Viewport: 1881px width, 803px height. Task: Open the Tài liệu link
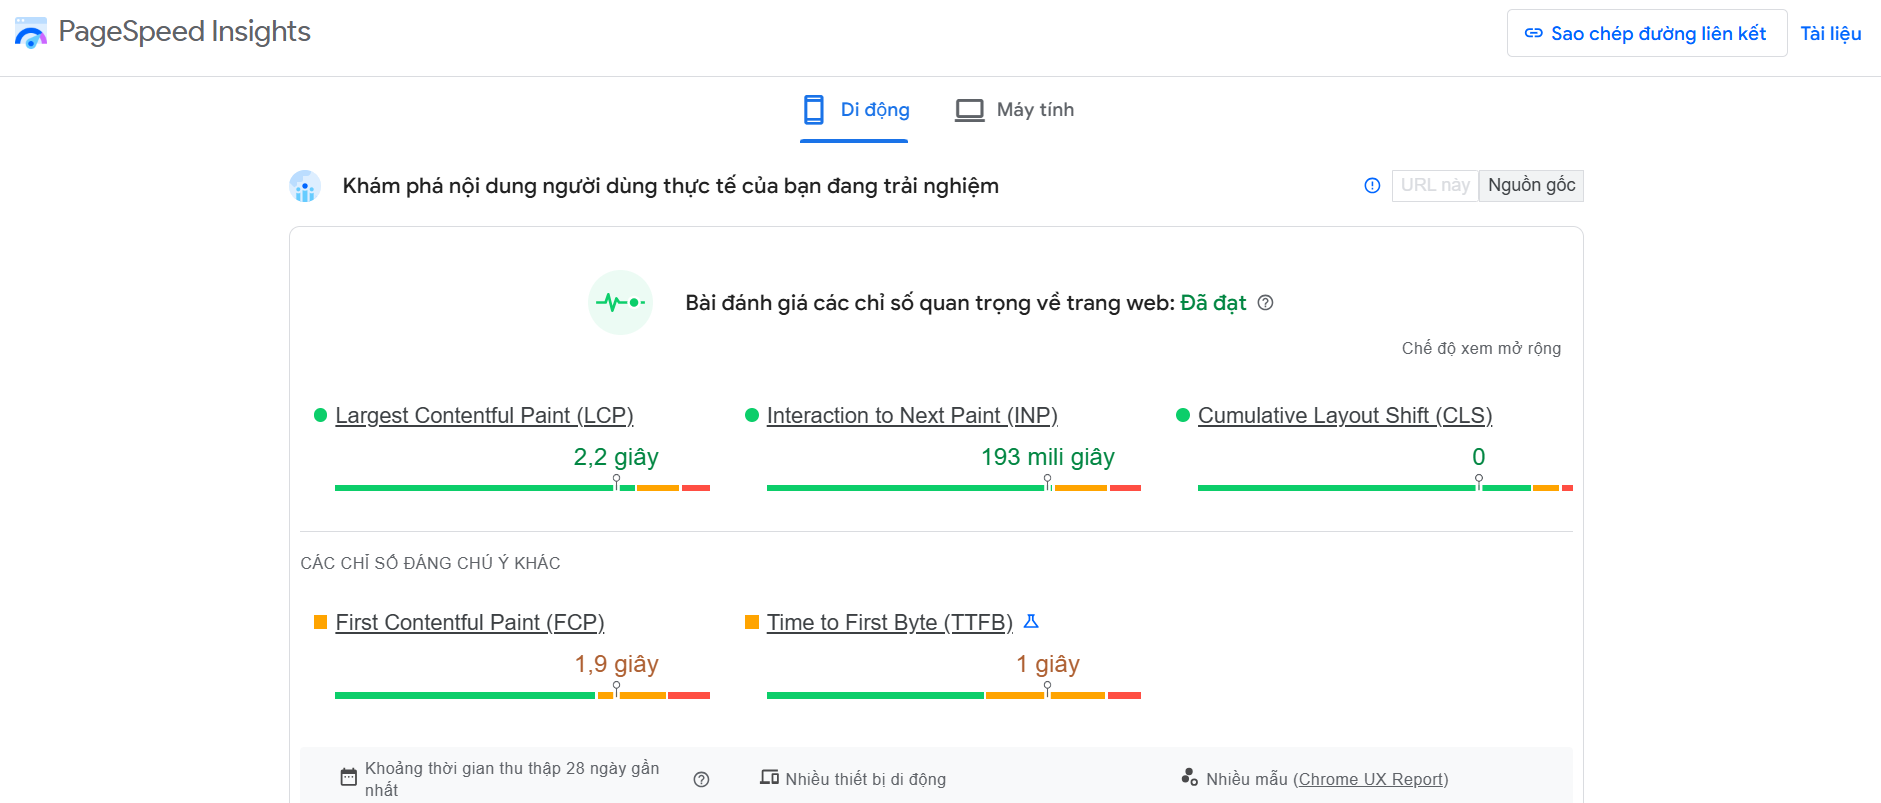click(x=1830, y=31)
